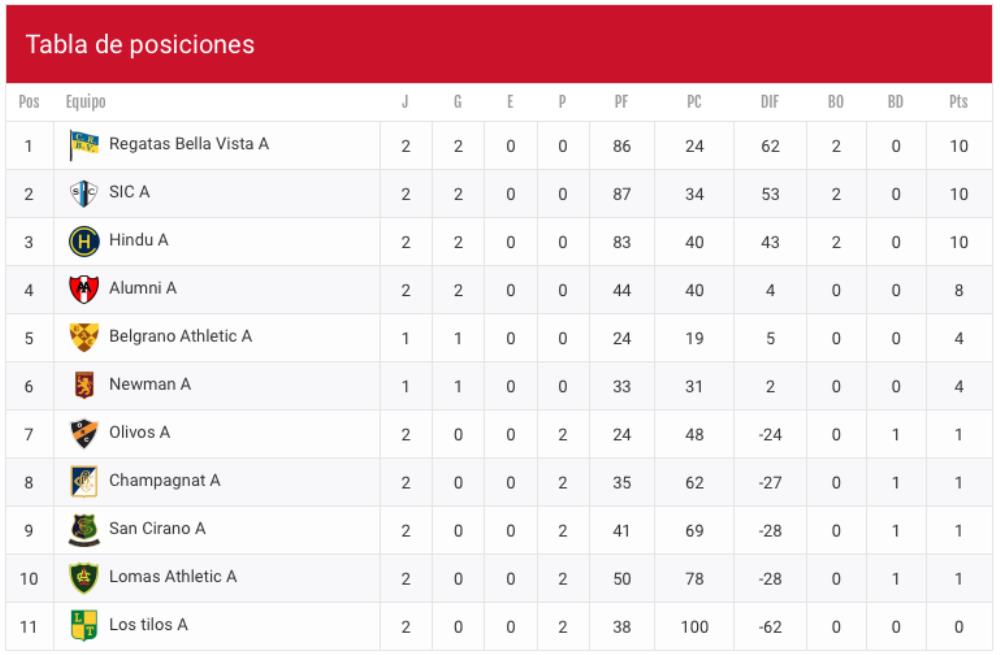Click the Hindu club crest icon
Screen dimensions: 1000x655
[83, 241]
